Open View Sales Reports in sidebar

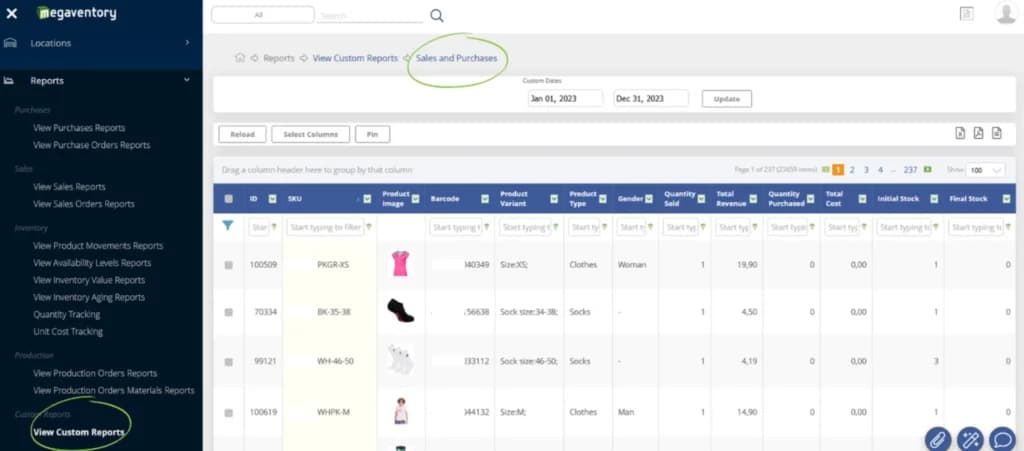[x=69, y=187]
